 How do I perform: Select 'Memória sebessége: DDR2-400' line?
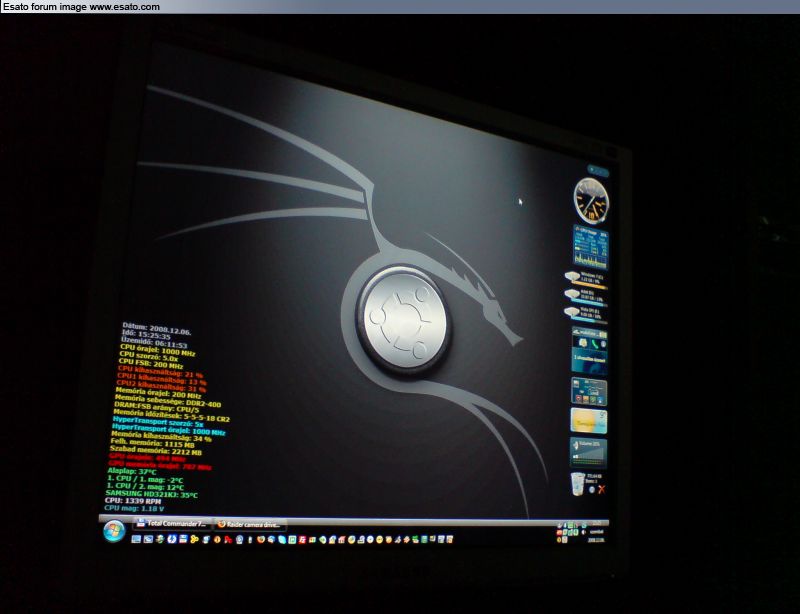pyautogui.click(x=168, y=400)
